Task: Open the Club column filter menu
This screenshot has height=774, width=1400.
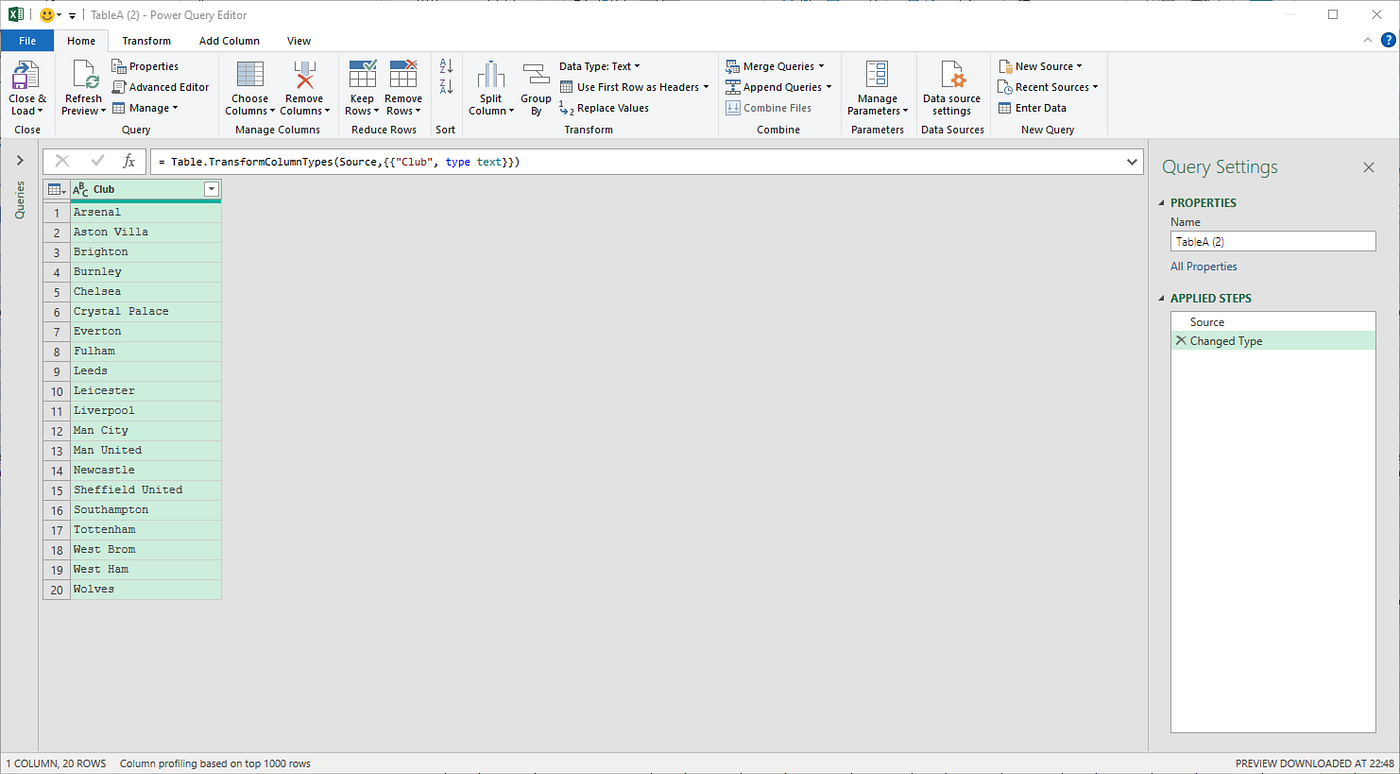Action: point(211,188)
